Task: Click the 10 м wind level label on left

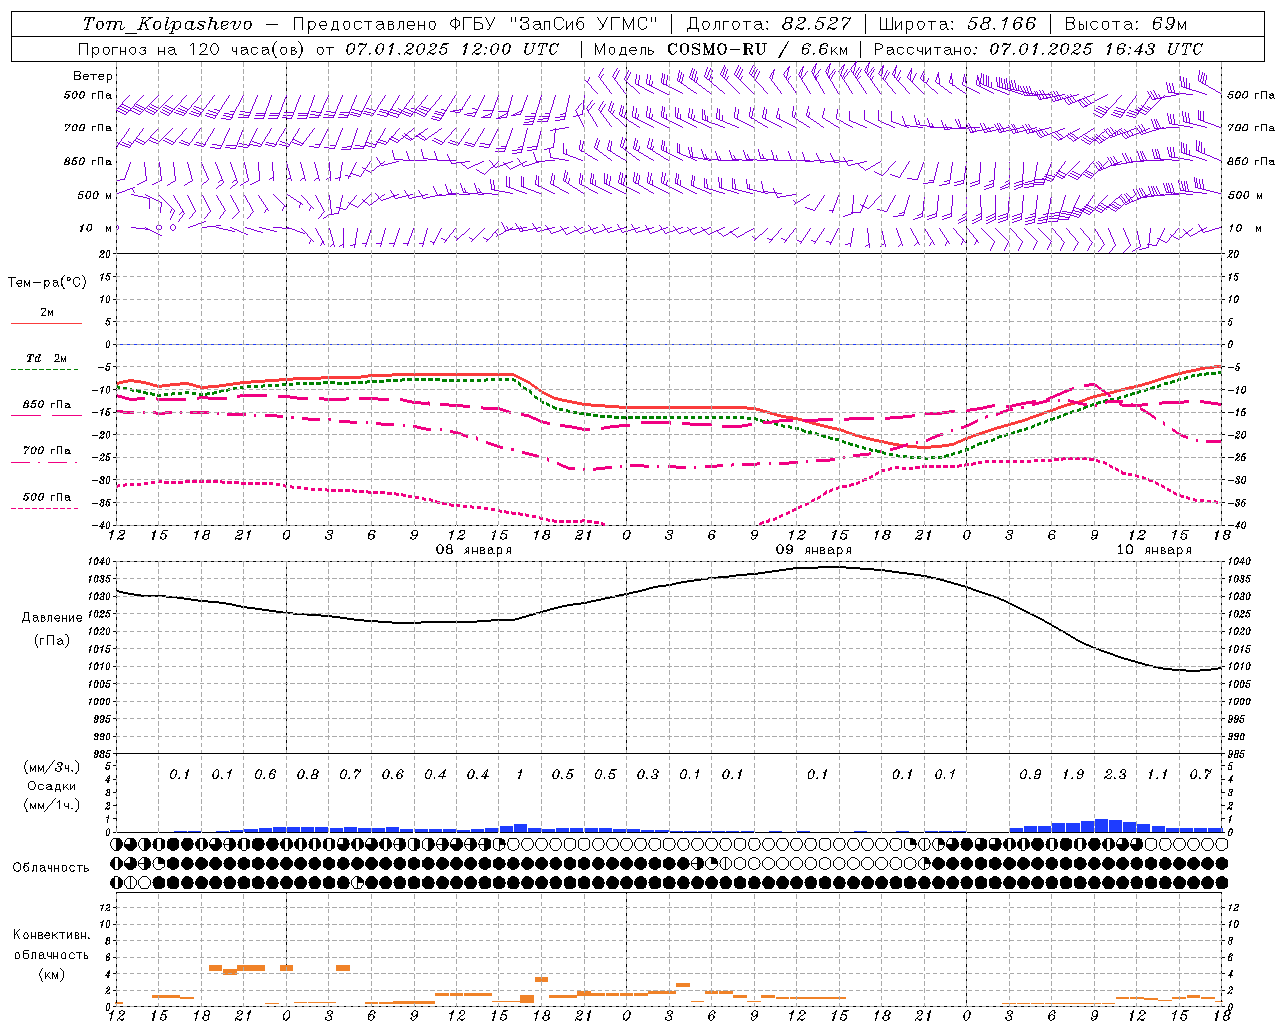Action: pos(96,229)
